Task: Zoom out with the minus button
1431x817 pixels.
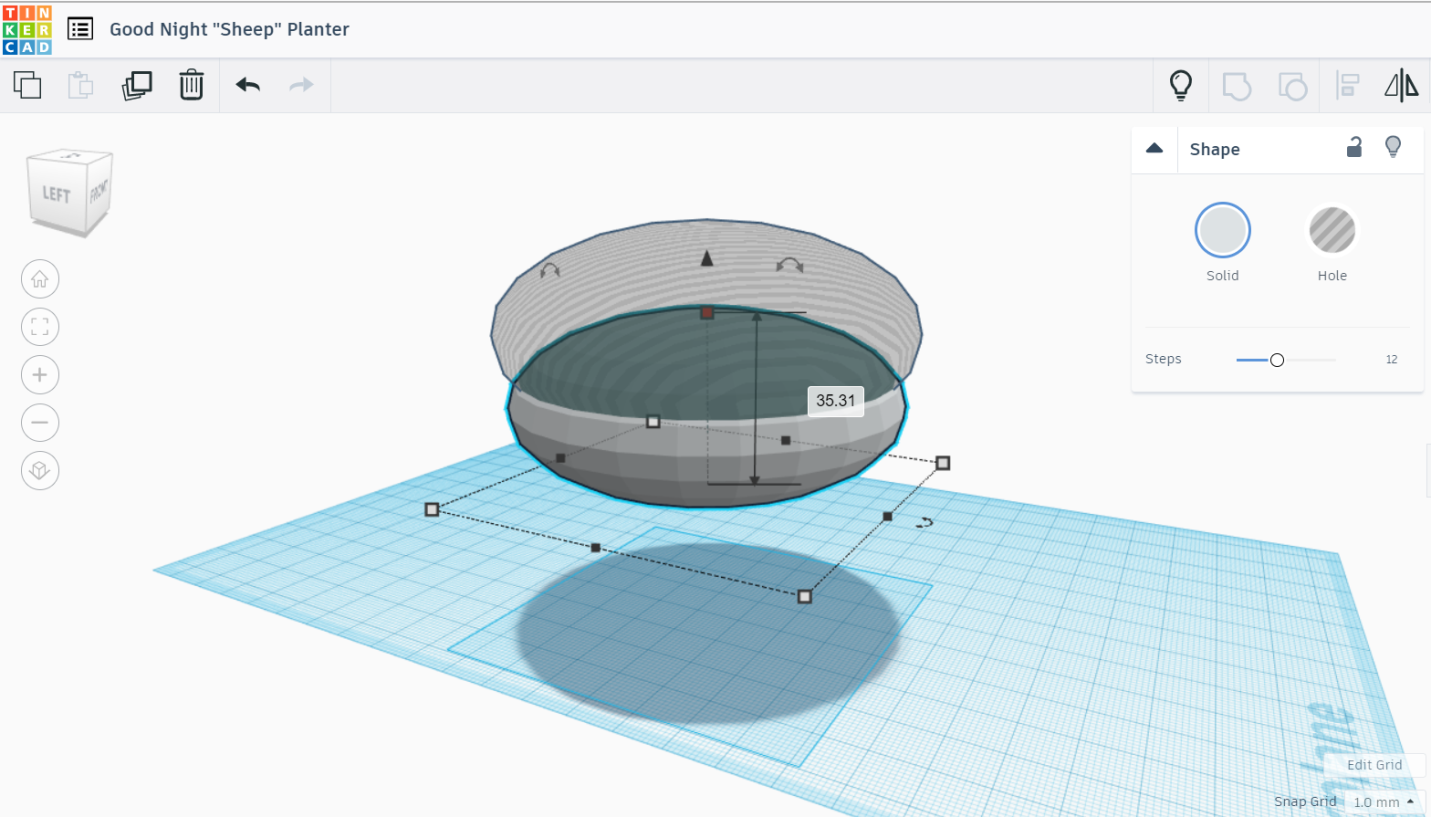Action: 40,423
